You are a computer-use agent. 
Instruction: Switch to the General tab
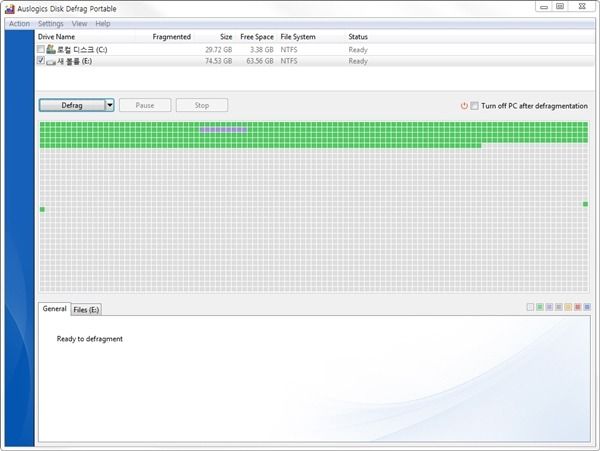(54, 309)
